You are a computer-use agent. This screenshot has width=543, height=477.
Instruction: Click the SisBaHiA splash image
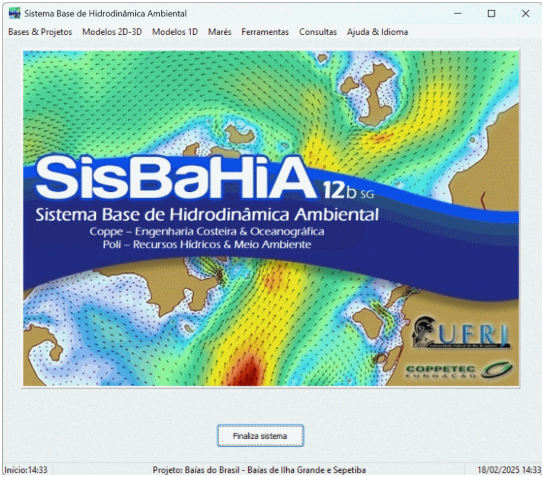pos(271,219)
